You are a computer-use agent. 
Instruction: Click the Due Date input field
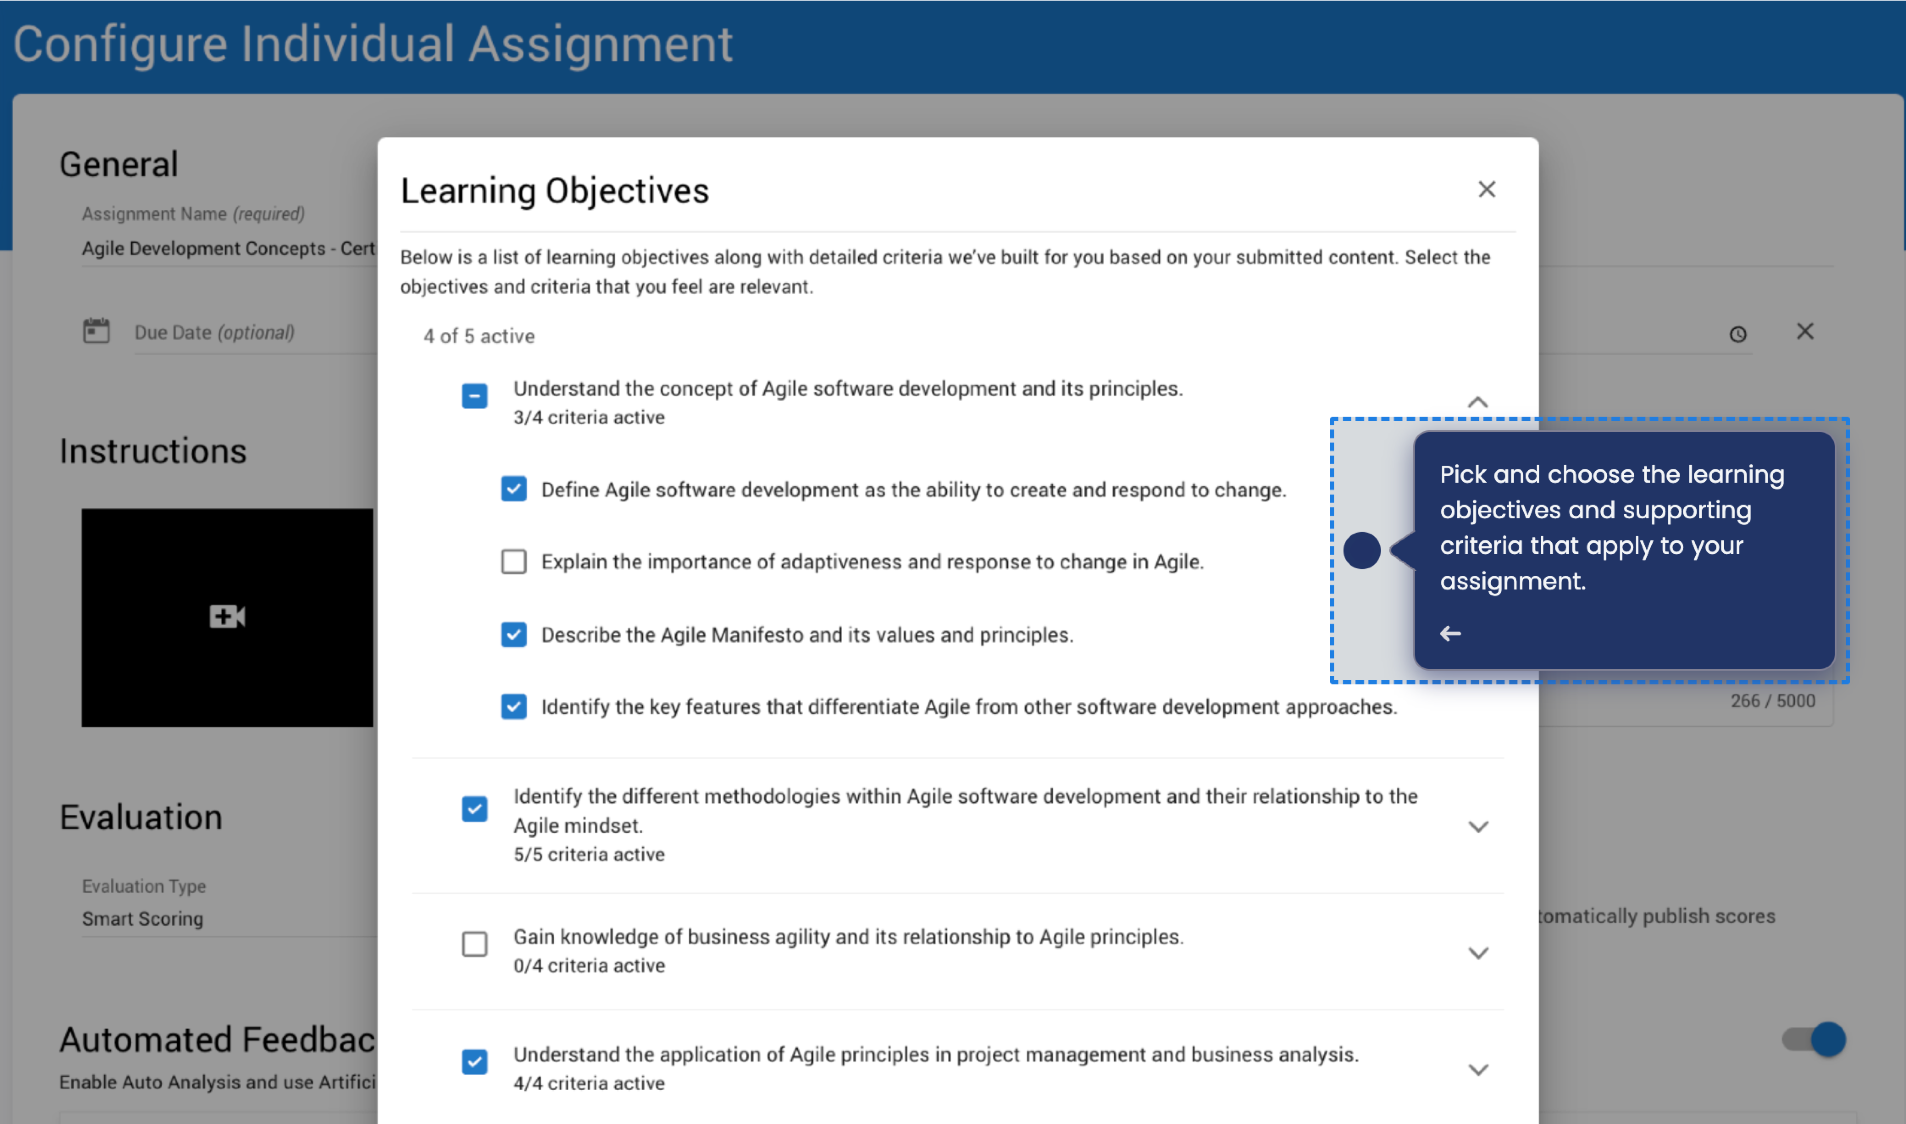(300, 331)
